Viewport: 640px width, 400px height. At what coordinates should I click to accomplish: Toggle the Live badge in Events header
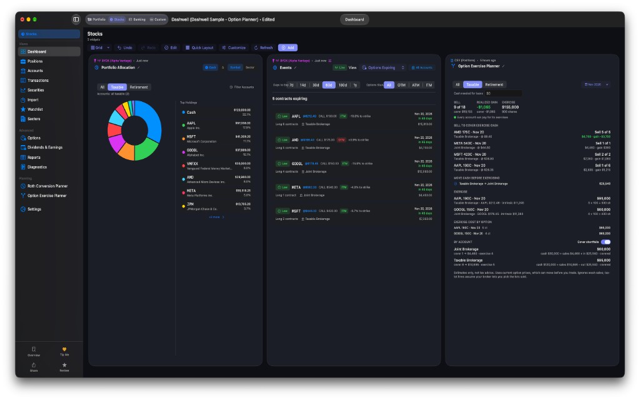(x=340, y=68)
